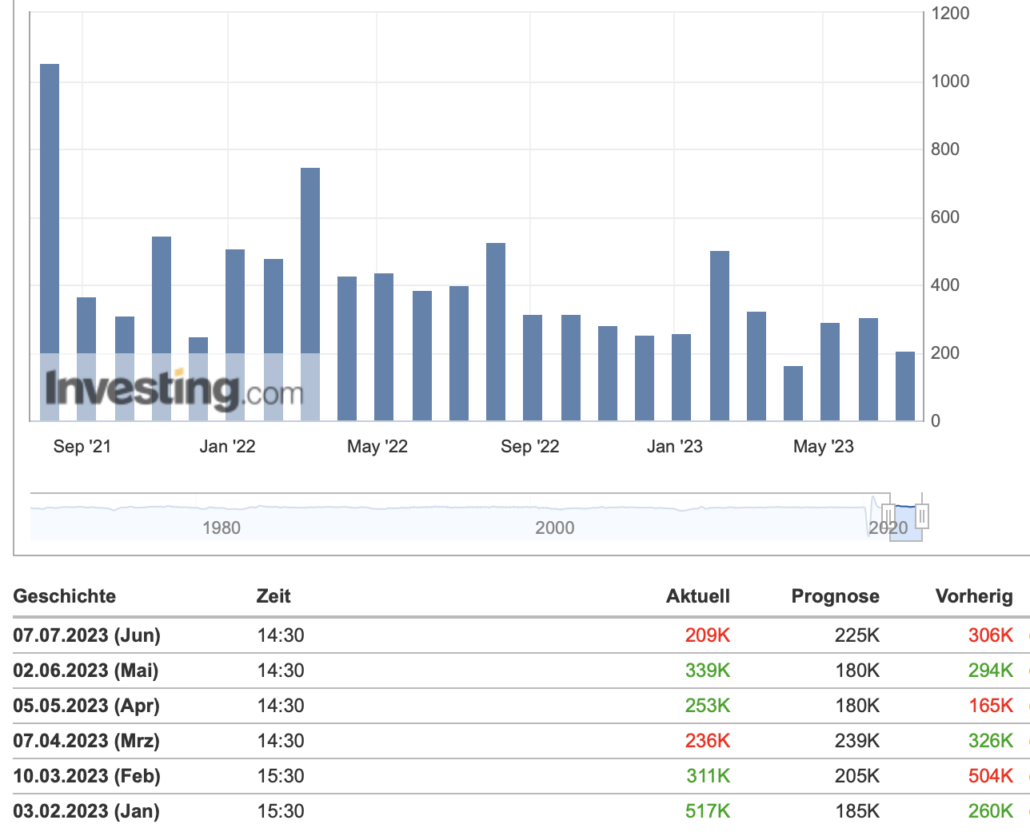Click the red 504K previous value
The width and height of the screenshot is (1030, 836).
tap(990, 776)
